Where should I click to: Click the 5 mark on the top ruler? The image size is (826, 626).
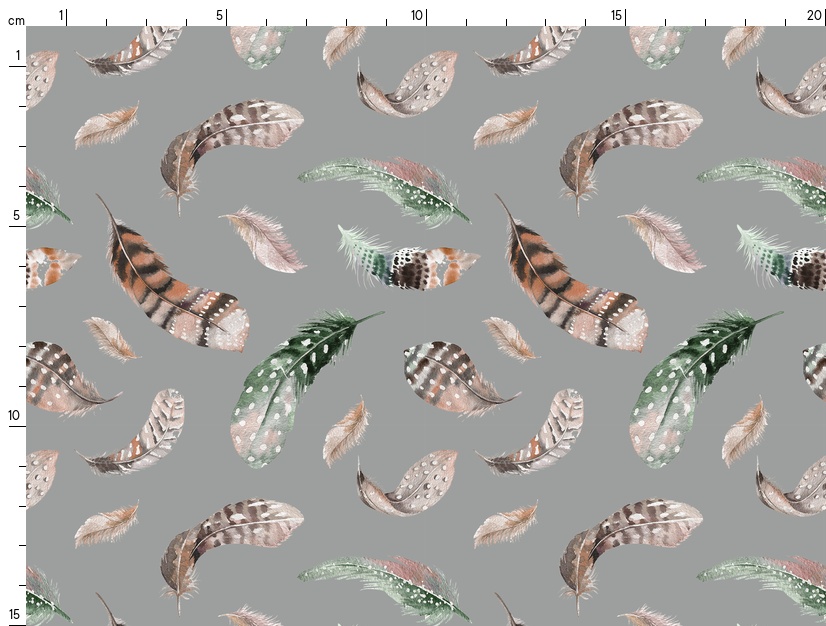[x=220, y=16]
